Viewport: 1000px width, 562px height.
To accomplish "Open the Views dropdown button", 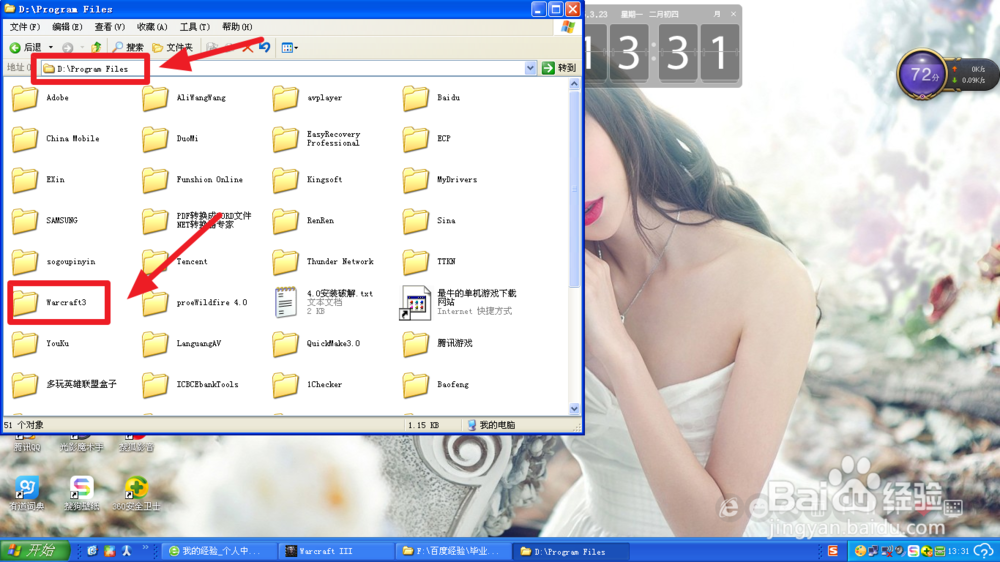I will pos(290,47).
